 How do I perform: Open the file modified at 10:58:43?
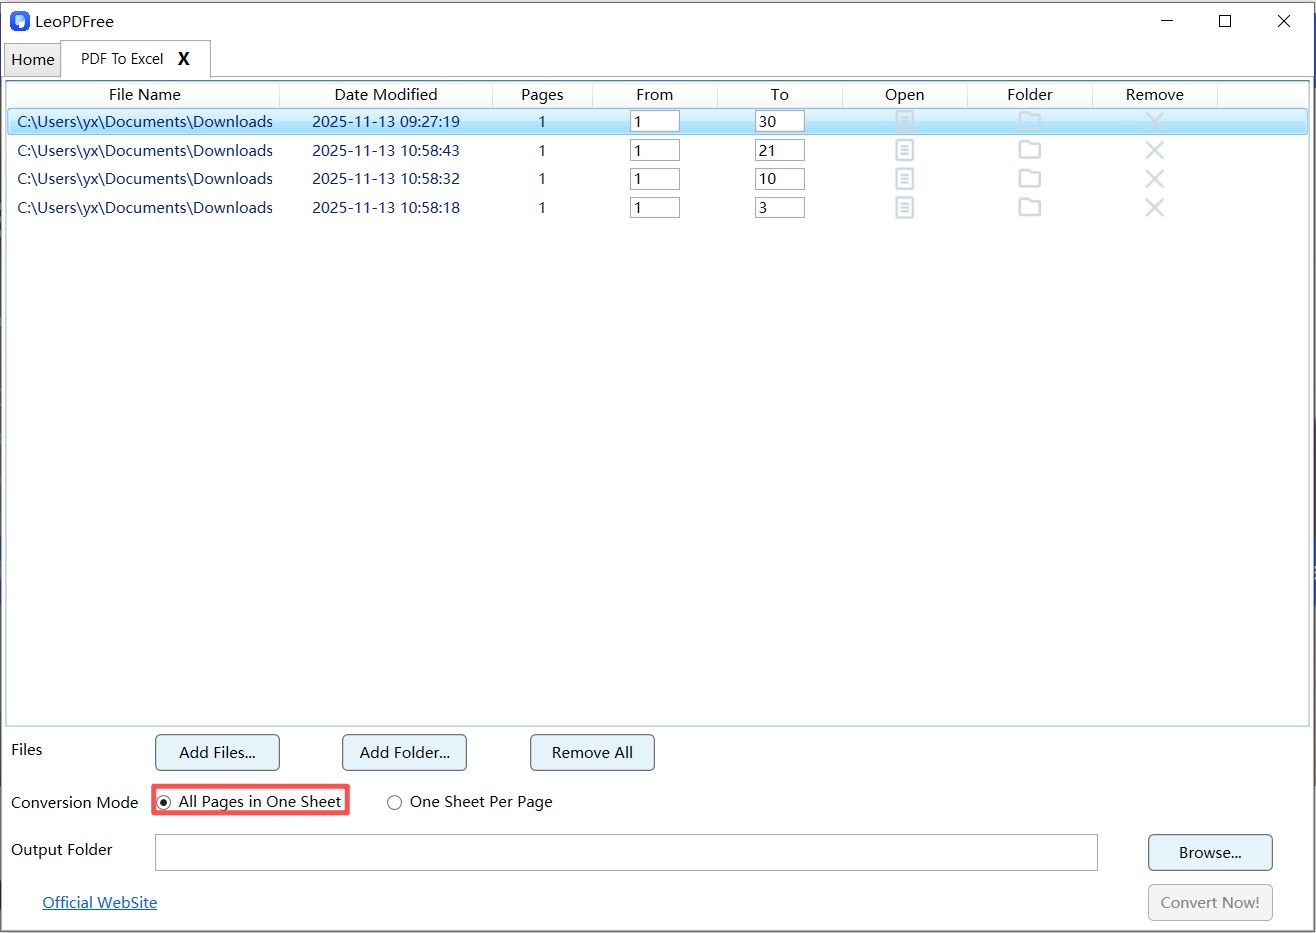pyautogui.click(x=904, y=149)
